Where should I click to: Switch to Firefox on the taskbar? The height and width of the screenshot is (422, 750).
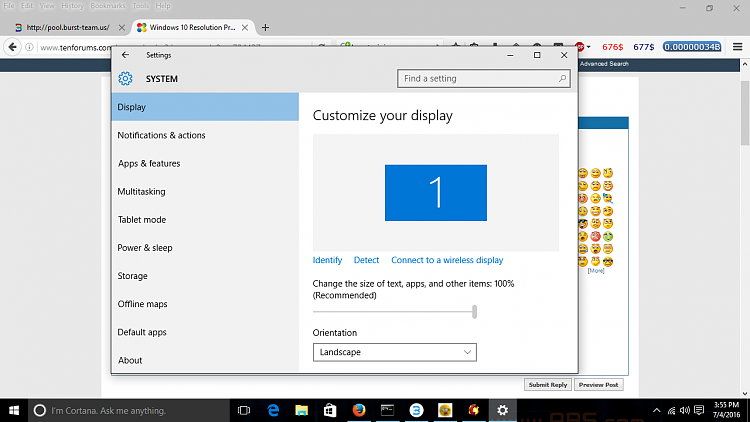(x=359, y=411)
